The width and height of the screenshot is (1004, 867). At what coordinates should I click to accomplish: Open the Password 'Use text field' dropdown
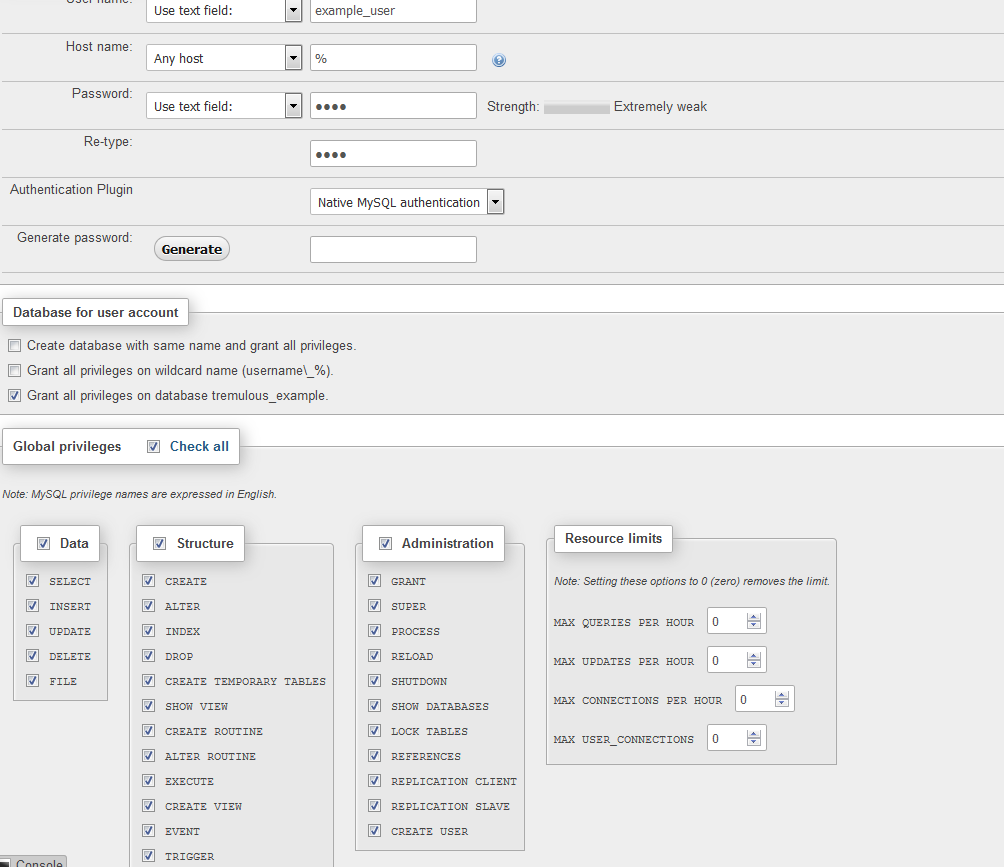click(224, 106)
